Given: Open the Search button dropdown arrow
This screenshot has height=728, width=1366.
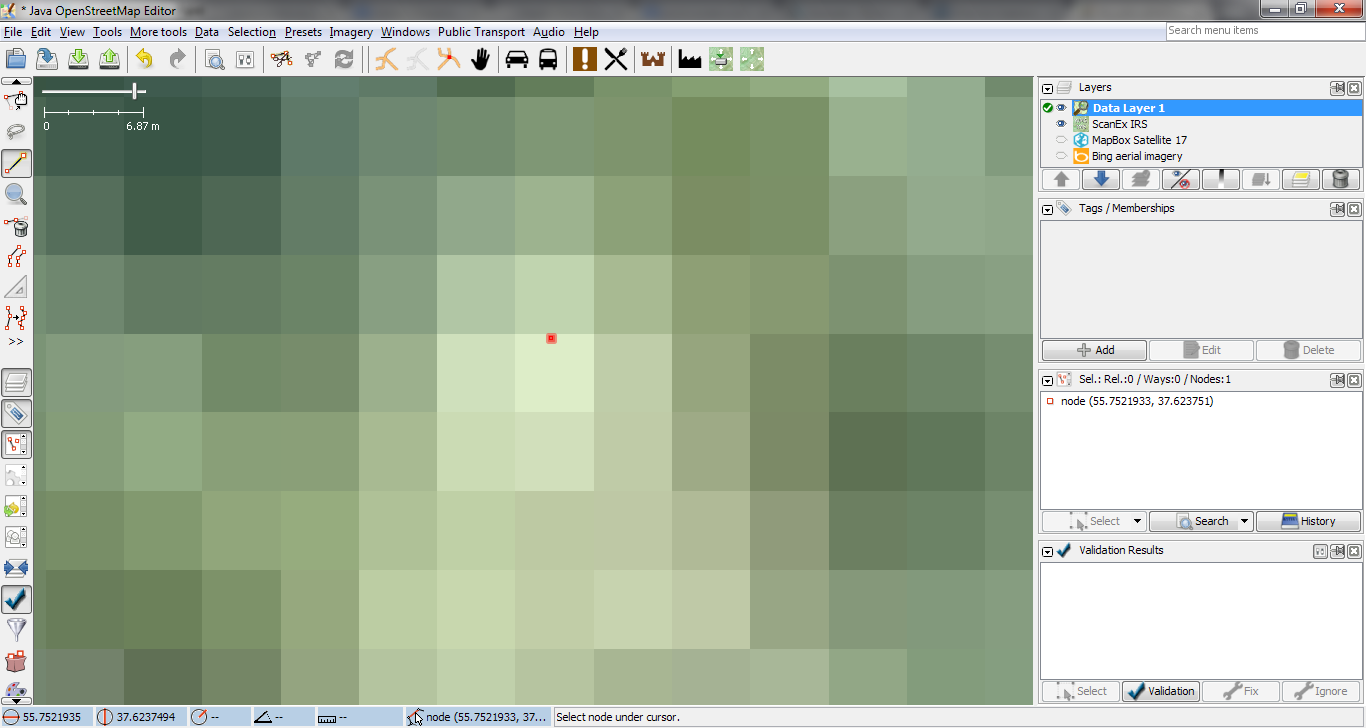Looking at the screenshot, I should pos(1244,521).
